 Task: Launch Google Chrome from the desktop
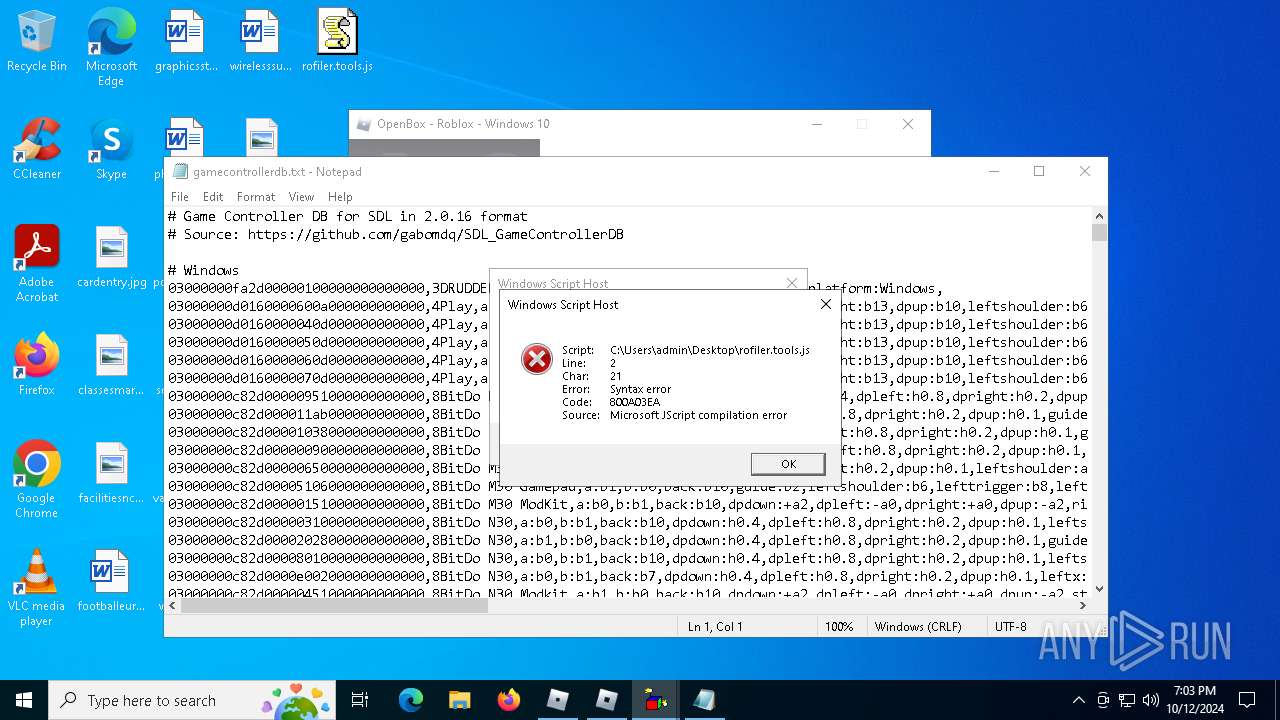pos(37,480)
